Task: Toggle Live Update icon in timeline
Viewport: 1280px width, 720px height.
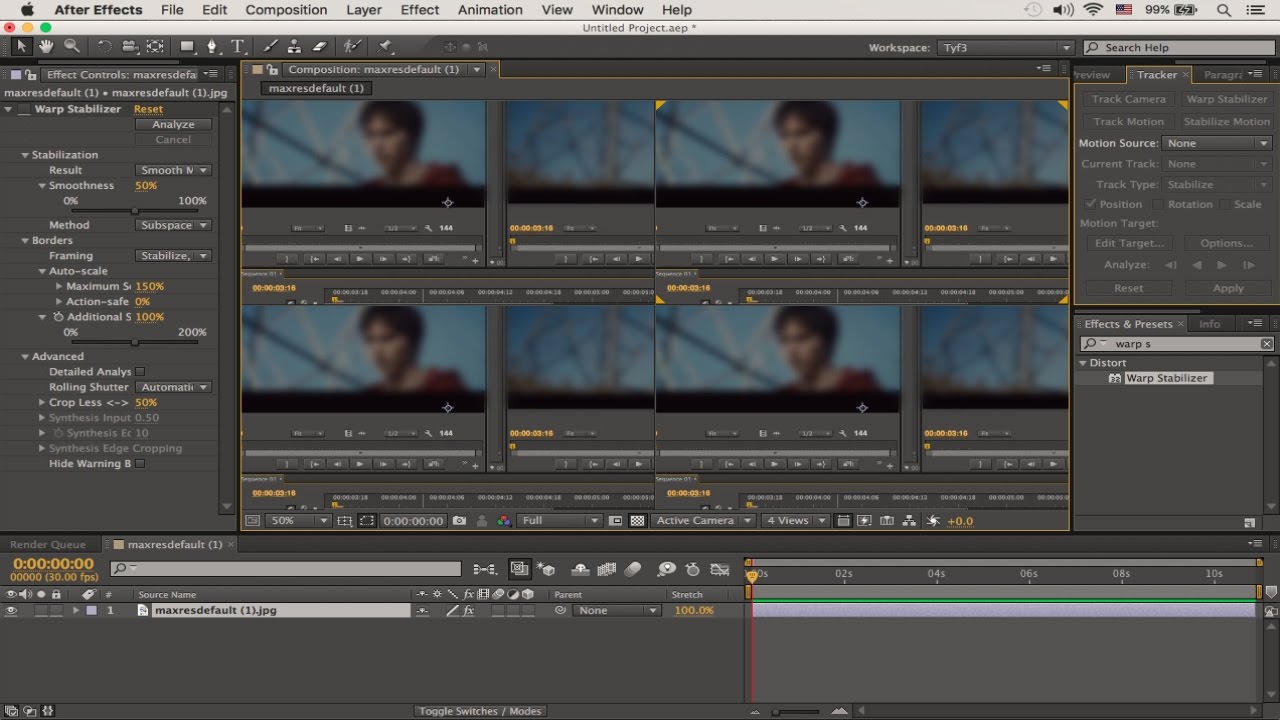Action: click(x=520, y=569)
